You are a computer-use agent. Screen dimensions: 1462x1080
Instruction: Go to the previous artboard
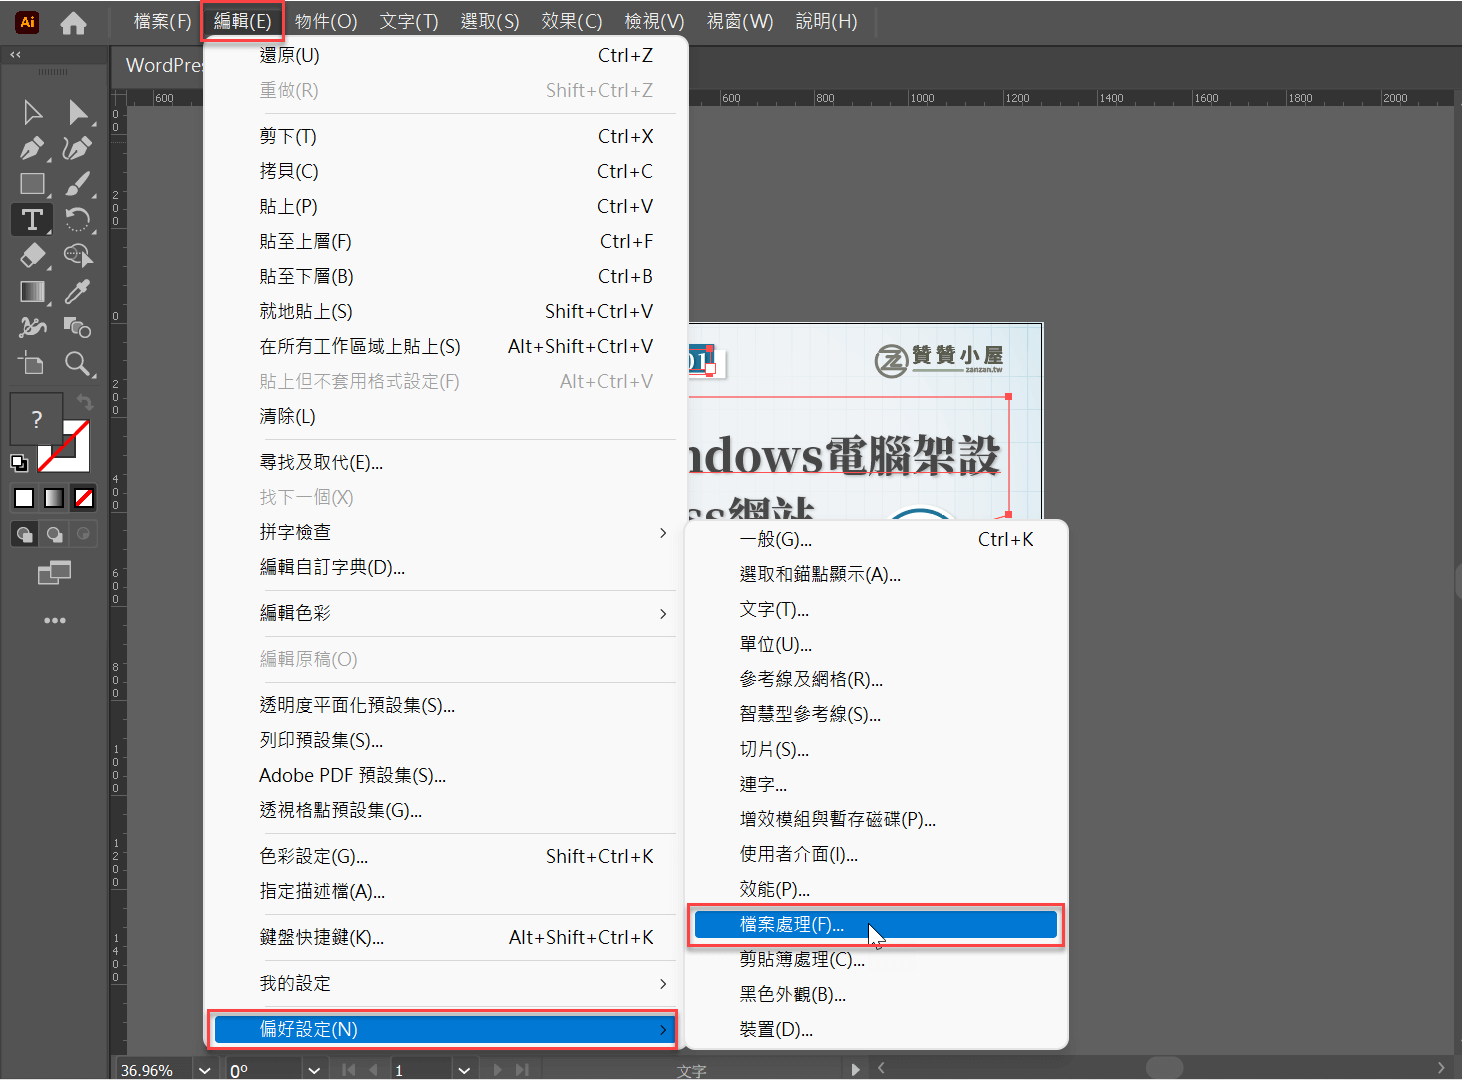point(374,1069)
